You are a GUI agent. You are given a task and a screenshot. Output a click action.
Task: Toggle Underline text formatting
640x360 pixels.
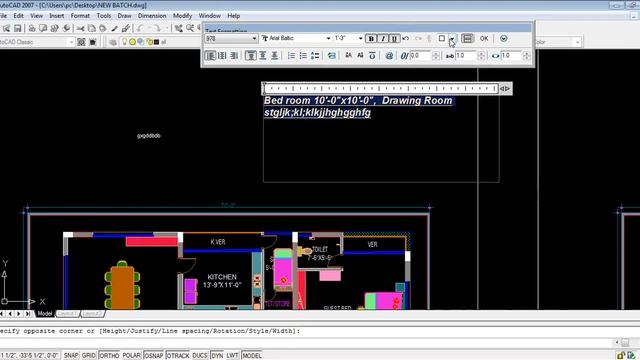(x=394, y=39)
